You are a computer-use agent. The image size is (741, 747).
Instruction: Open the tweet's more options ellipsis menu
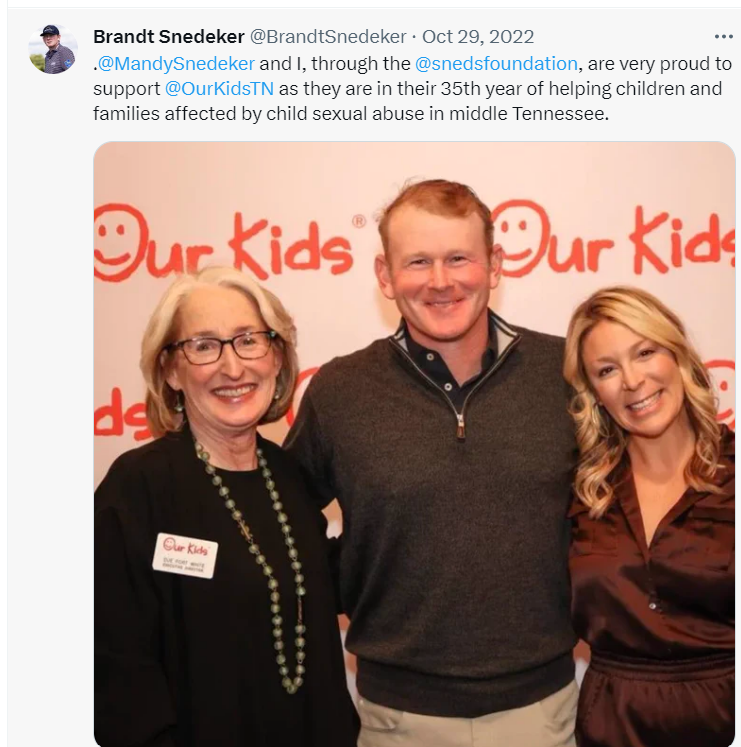coord(723,37)
